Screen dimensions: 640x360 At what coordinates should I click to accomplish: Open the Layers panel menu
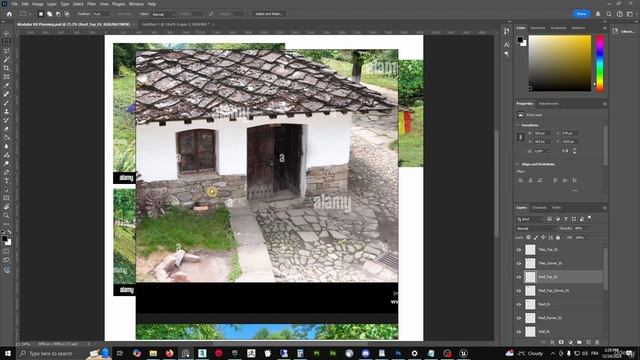pos(604,208)
